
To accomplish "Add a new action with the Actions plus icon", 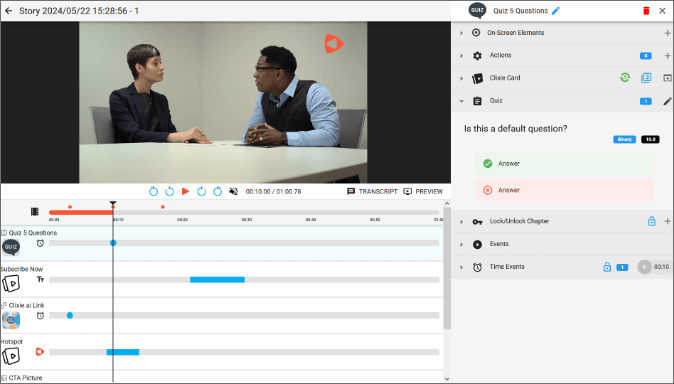I will (667, 55).
